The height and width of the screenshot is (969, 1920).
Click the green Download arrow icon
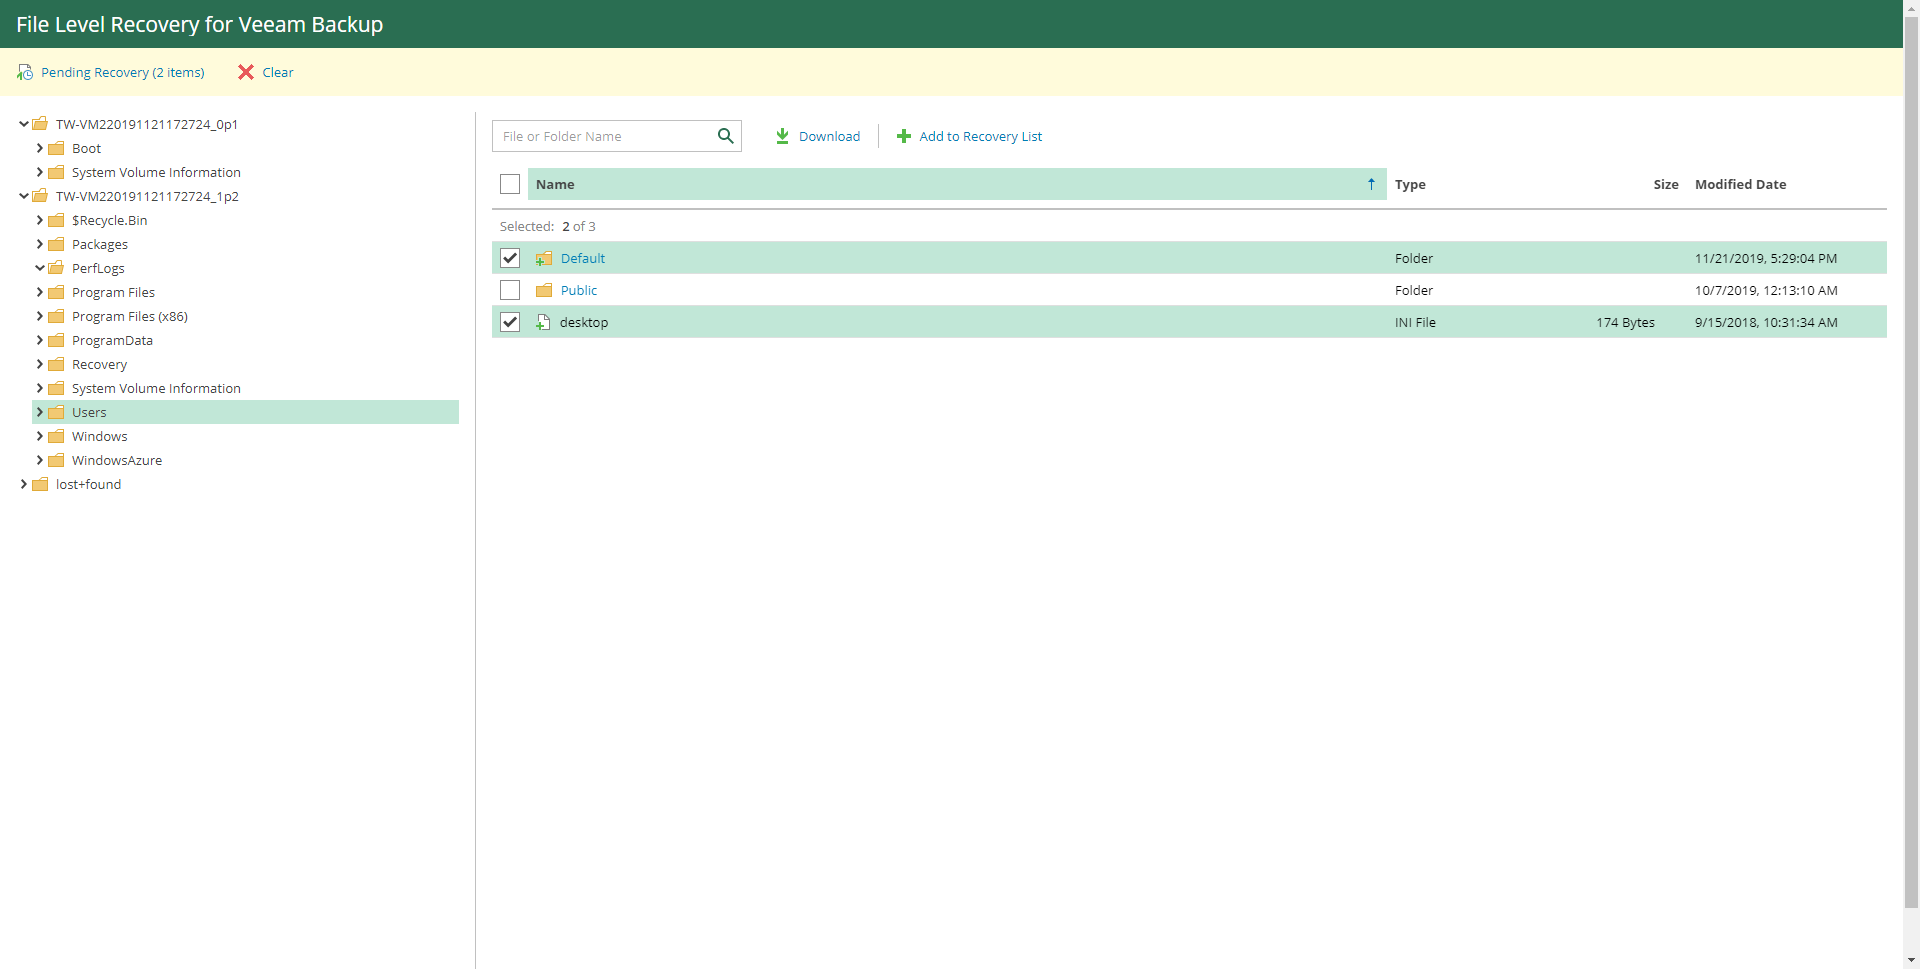(782, 136)
